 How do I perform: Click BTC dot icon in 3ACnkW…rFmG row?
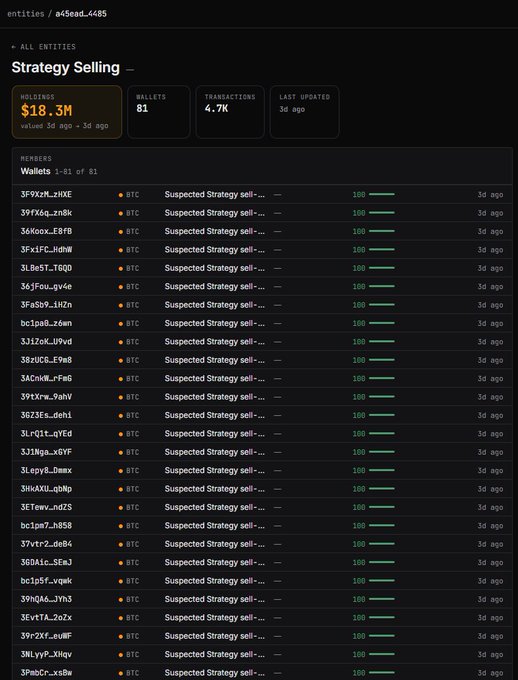point(121,379)
